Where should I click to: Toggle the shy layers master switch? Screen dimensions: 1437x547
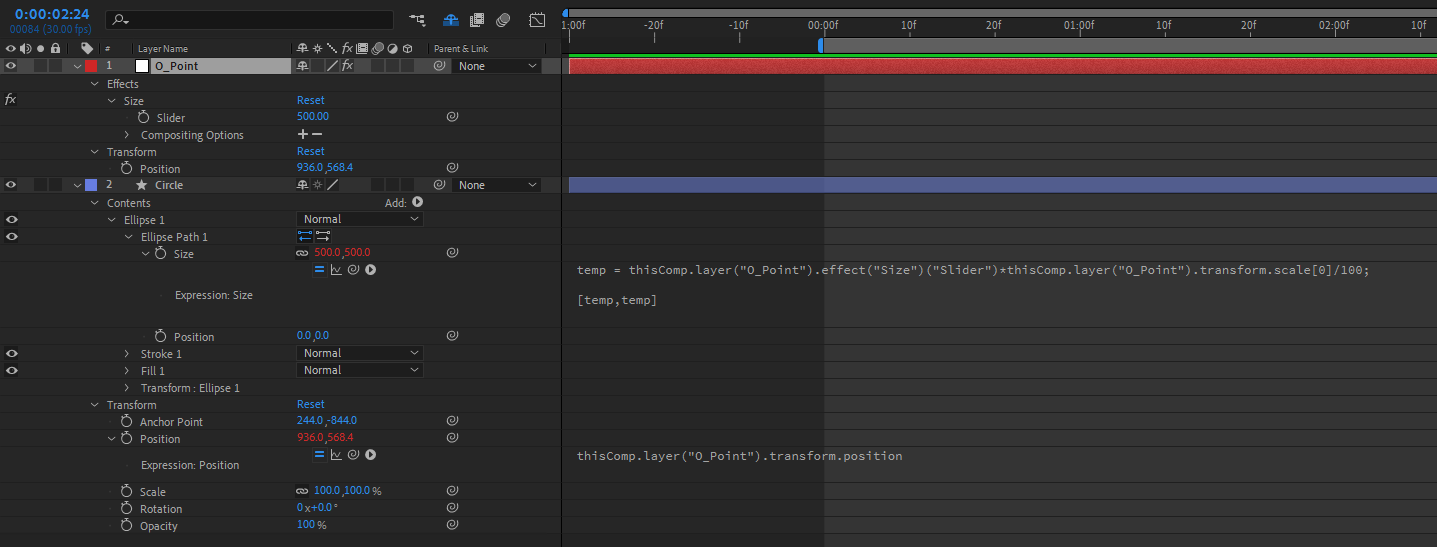click(451, 20)
